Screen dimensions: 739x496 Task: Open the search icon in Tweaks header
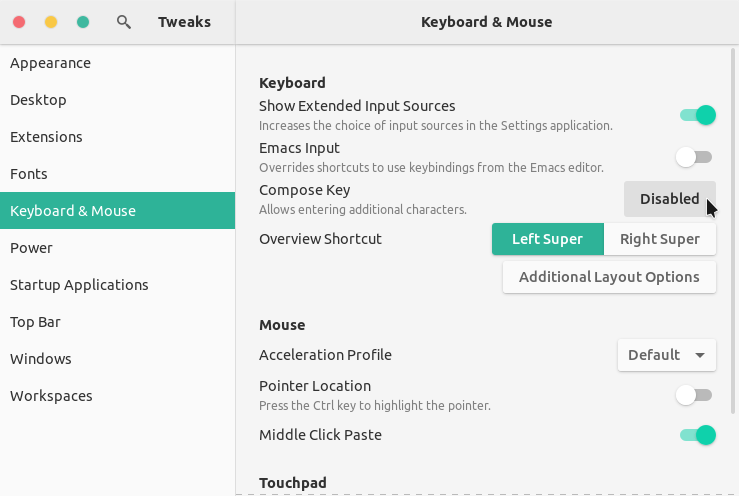124,22
